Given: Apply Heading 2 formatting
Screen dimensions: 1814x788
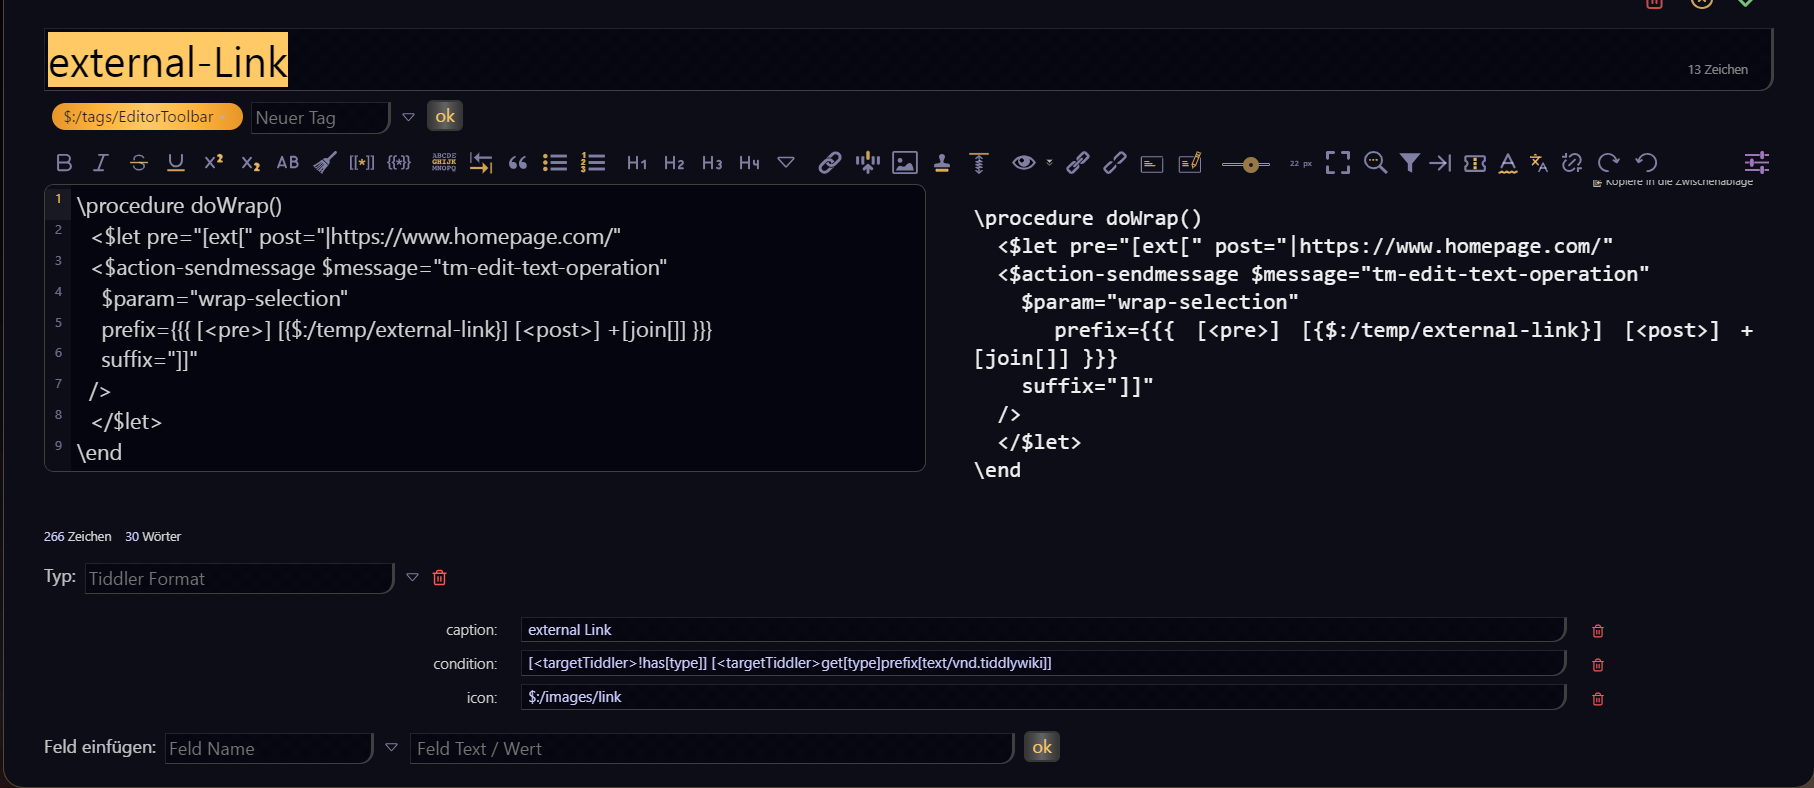Looking at the screenshot, I should click(674, 163).
